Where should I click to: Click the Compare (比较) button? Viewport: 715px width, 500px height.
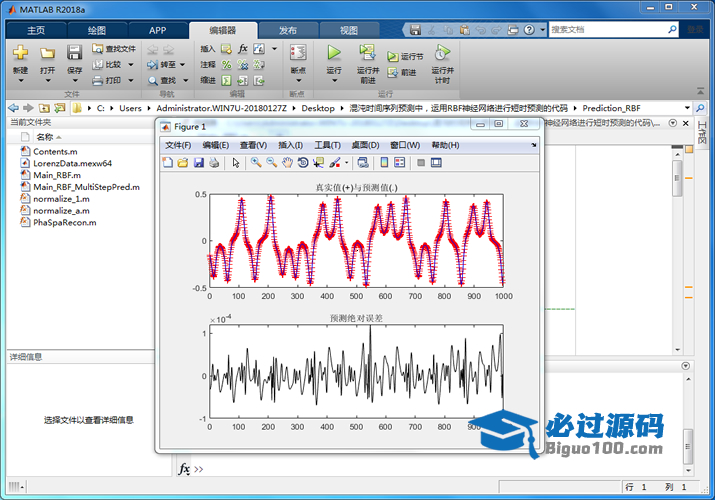point(108,65)
